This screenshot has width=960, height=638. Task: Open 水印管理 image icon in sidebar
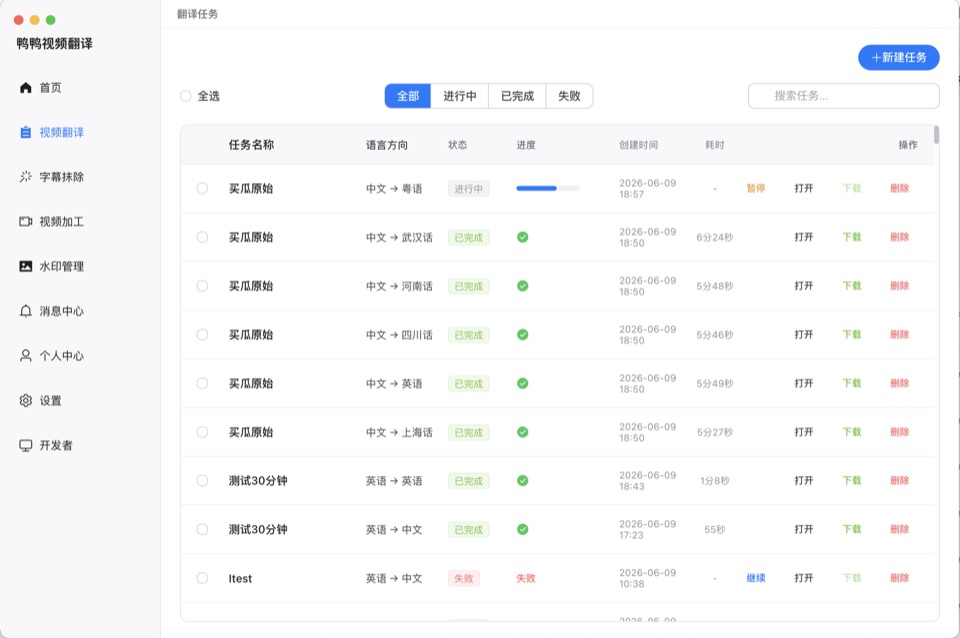[26, 266]
